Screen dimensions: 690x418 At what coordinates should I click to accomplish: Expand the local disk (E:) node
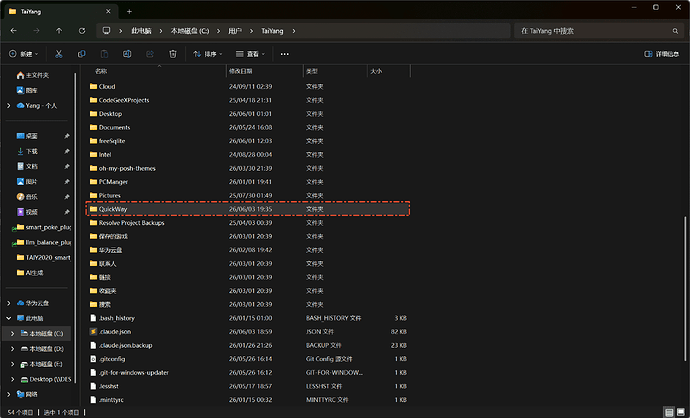click(12, 364)
